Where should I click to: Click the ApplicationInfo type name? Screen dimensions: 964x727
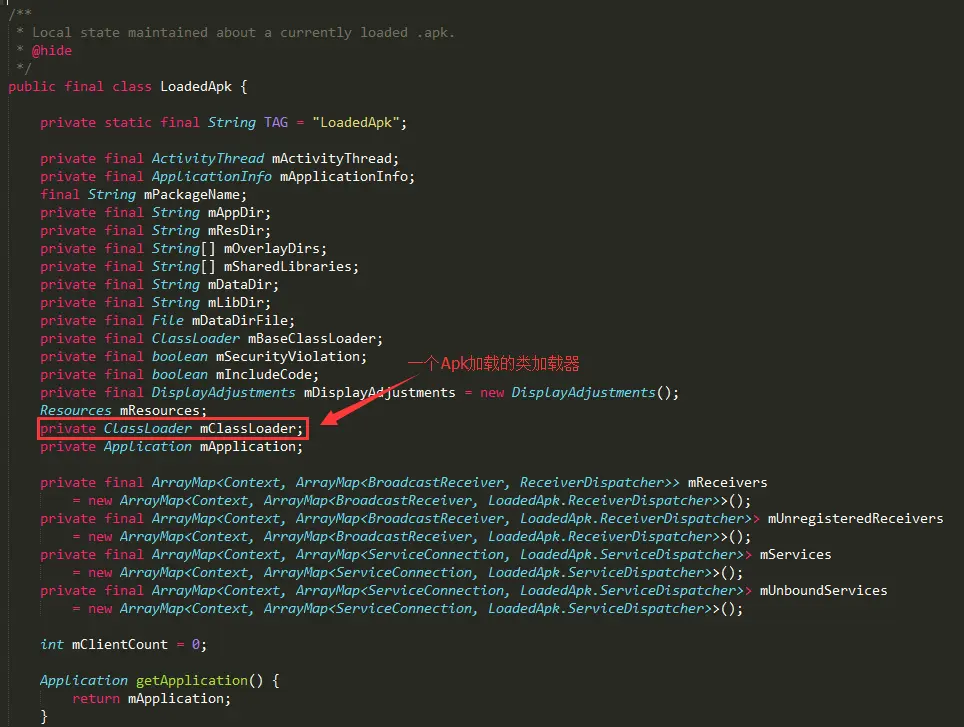(x=211, y=176)
